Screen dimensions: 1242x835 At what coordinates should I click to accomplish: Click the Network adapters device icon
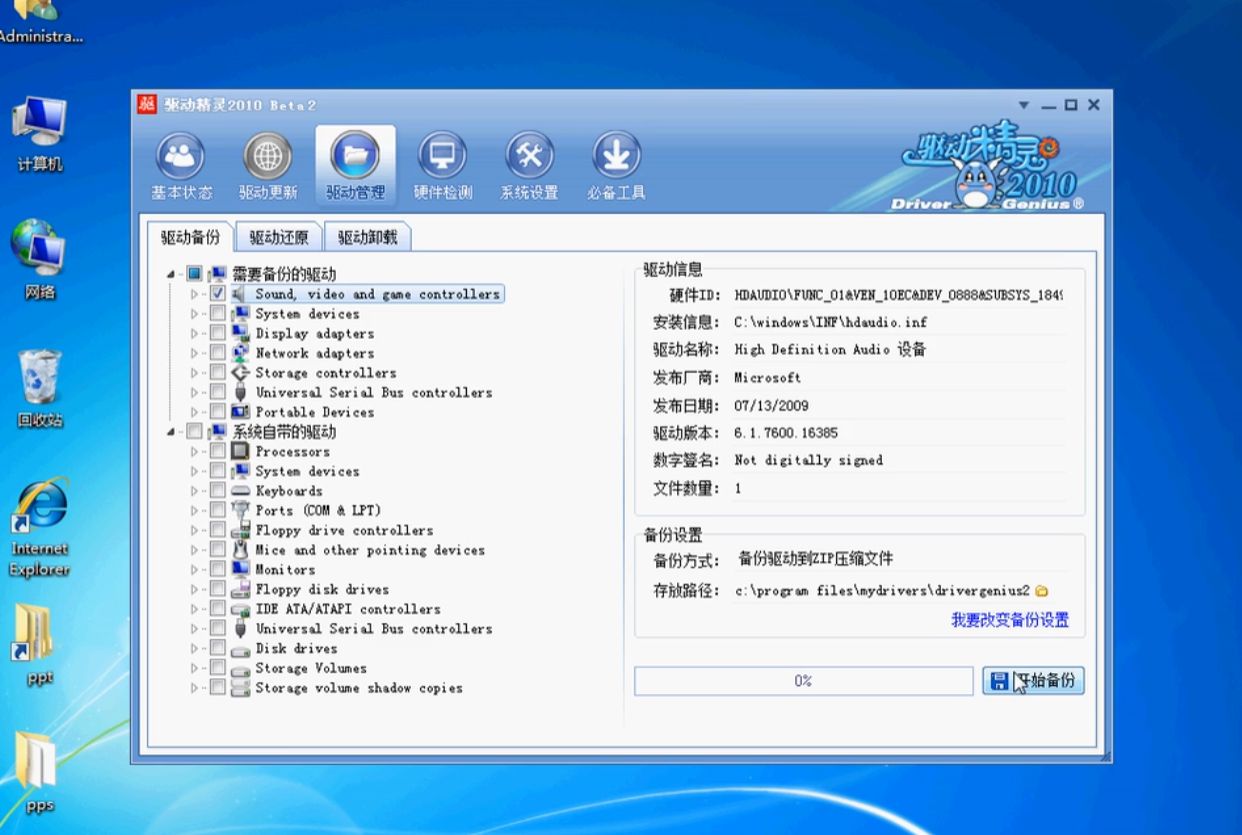(240, 353)
